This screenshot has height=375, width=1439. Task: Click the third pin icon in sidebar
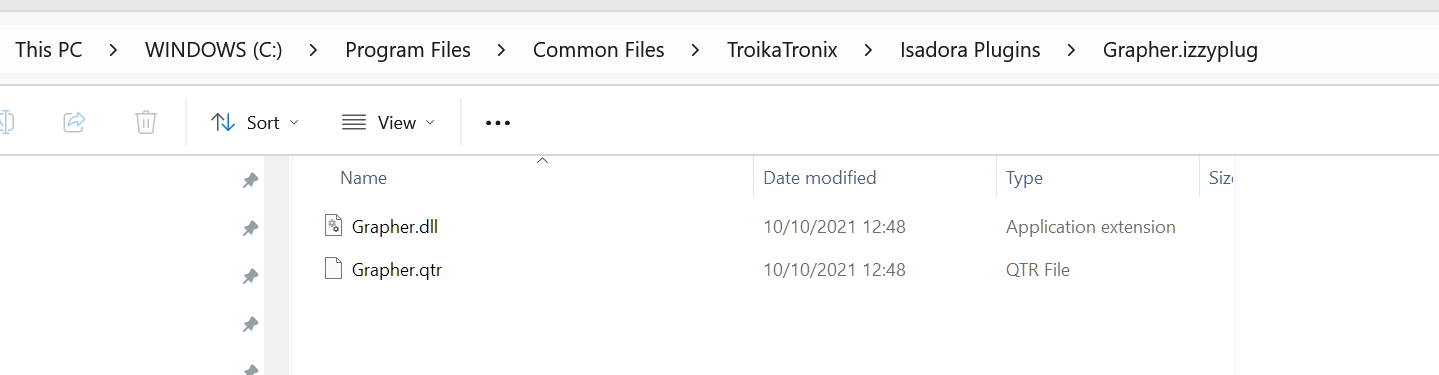pyautogui.click(x=250, y=276)
